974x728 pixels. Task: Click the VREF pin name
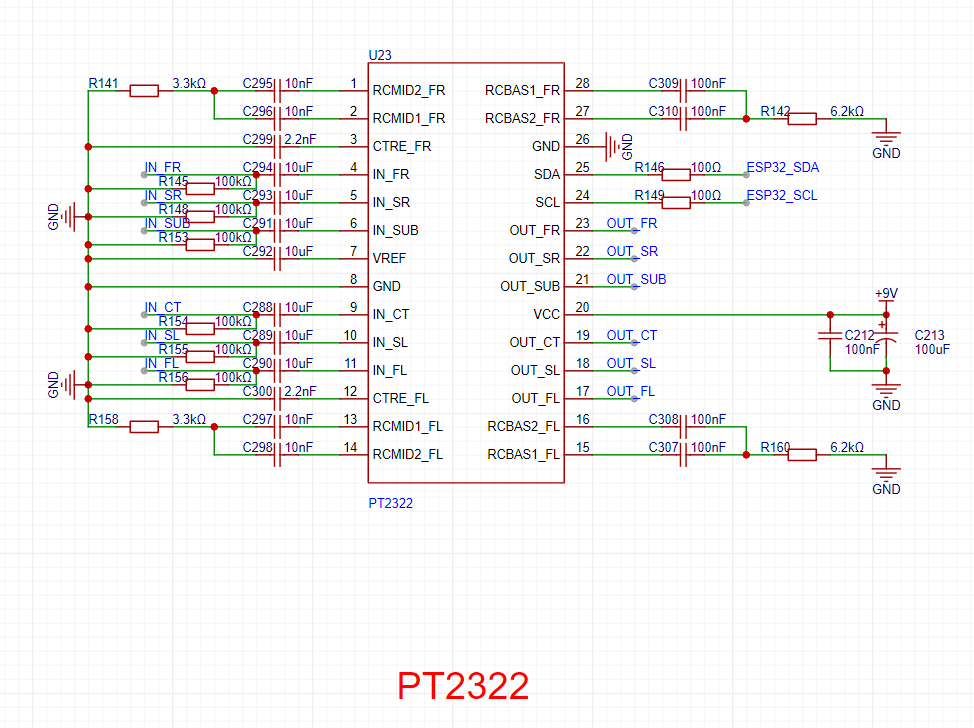pos(389,258)
